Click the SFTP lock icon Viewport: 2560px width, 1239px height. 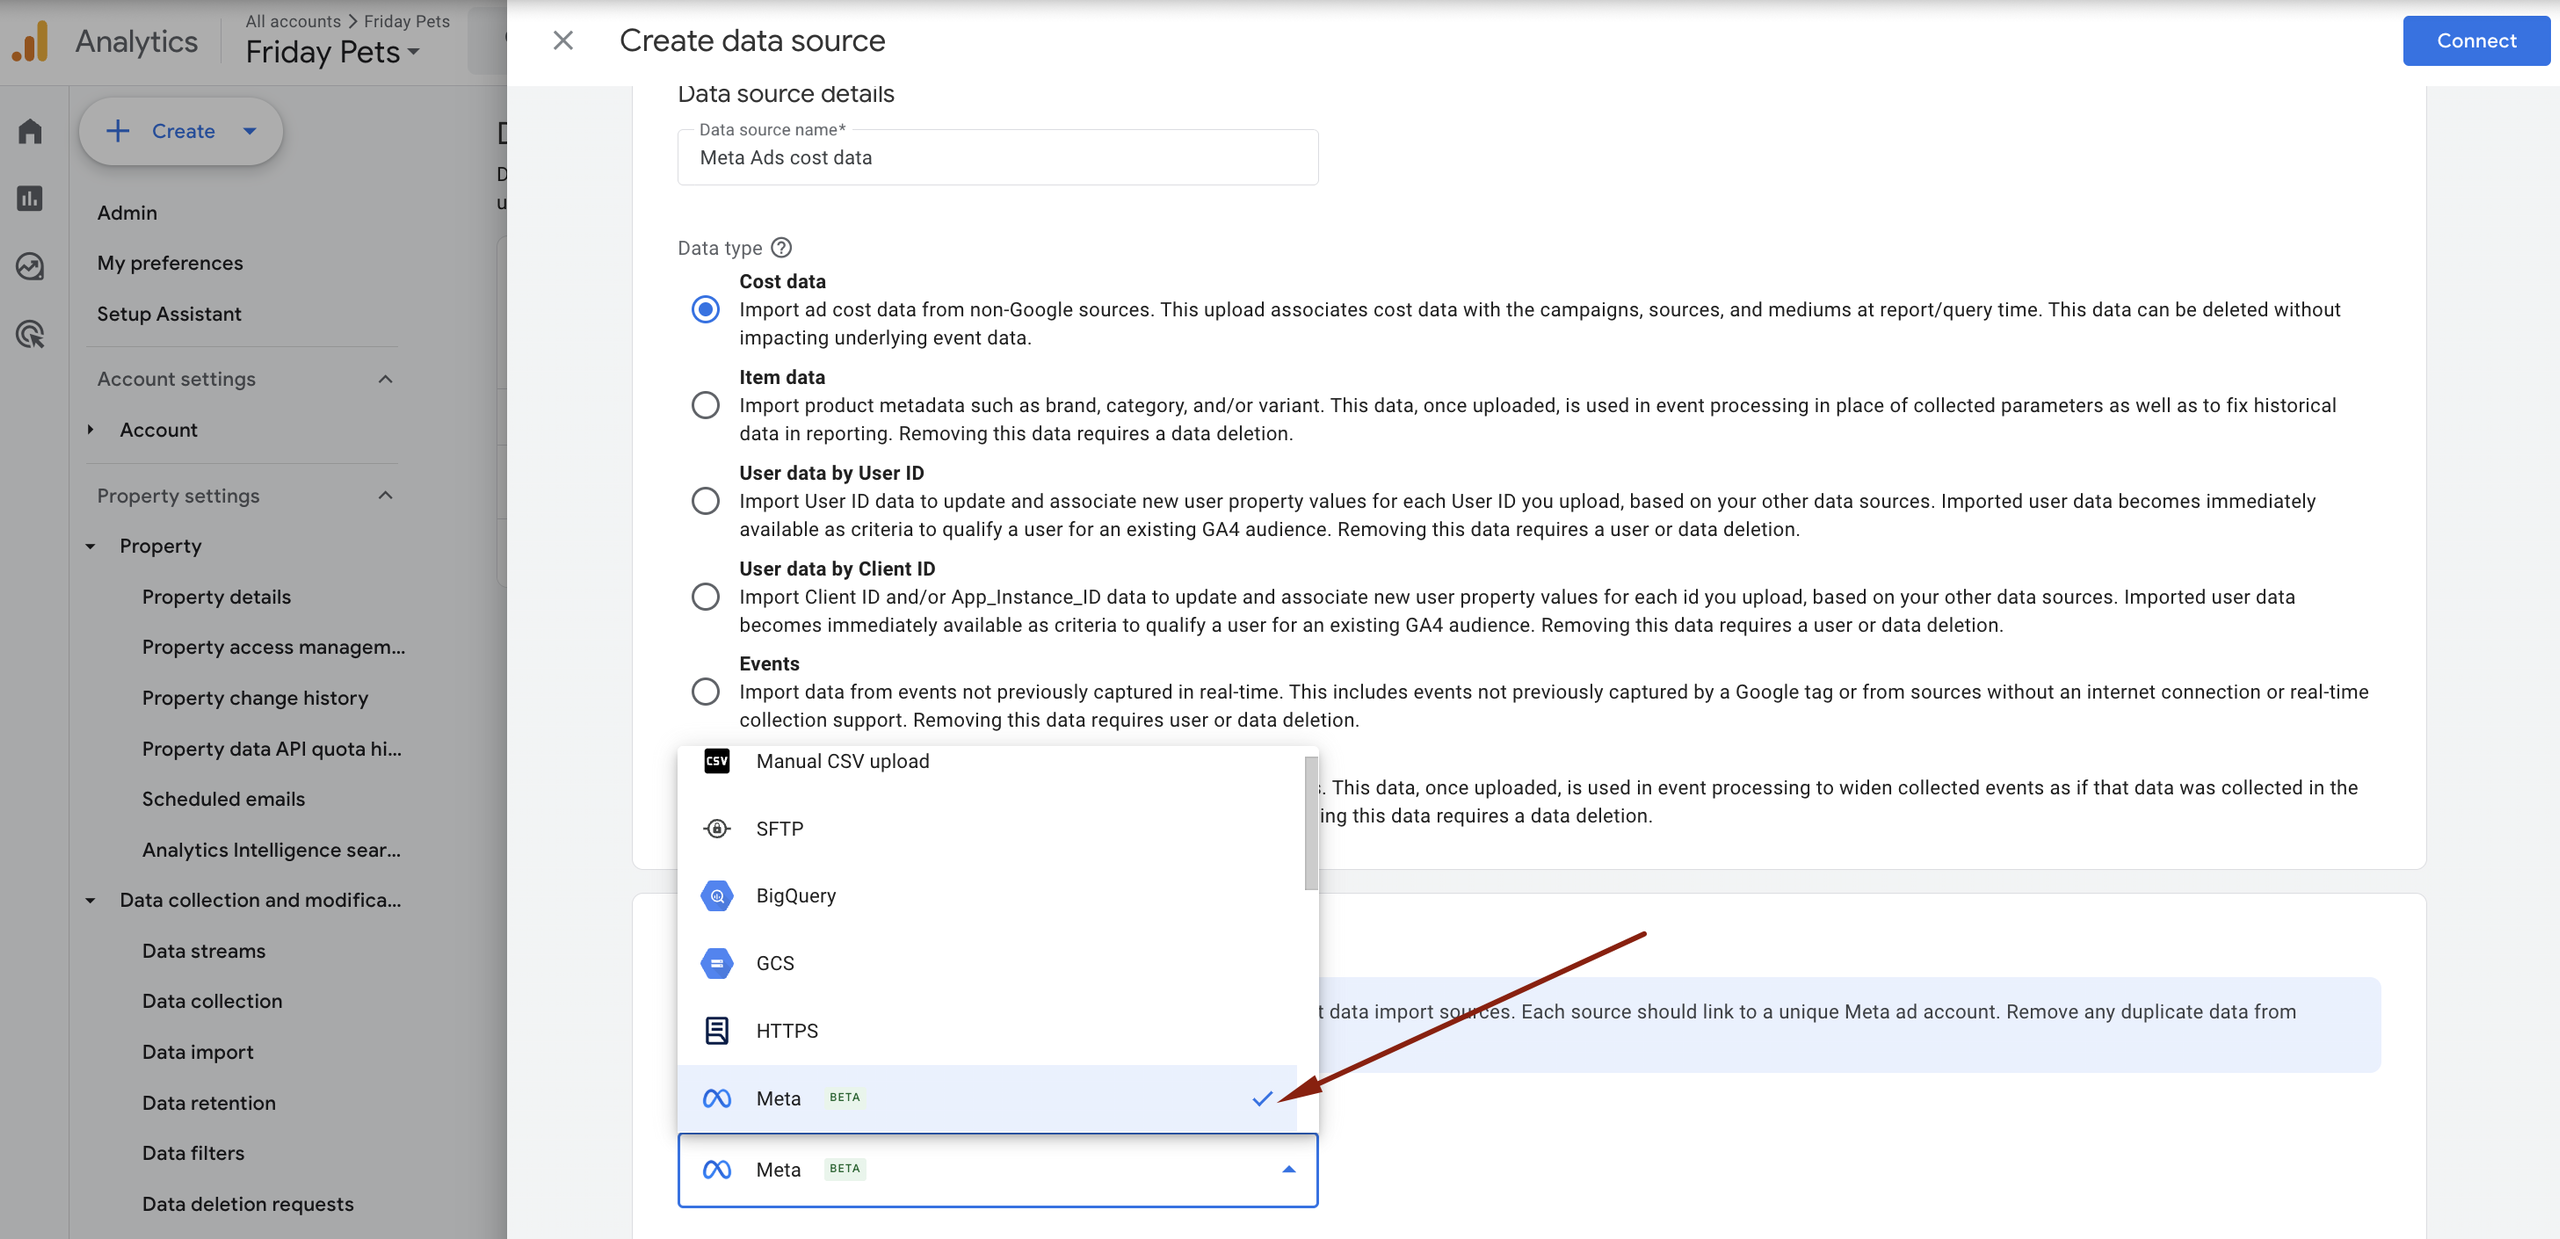click(717, 828)
